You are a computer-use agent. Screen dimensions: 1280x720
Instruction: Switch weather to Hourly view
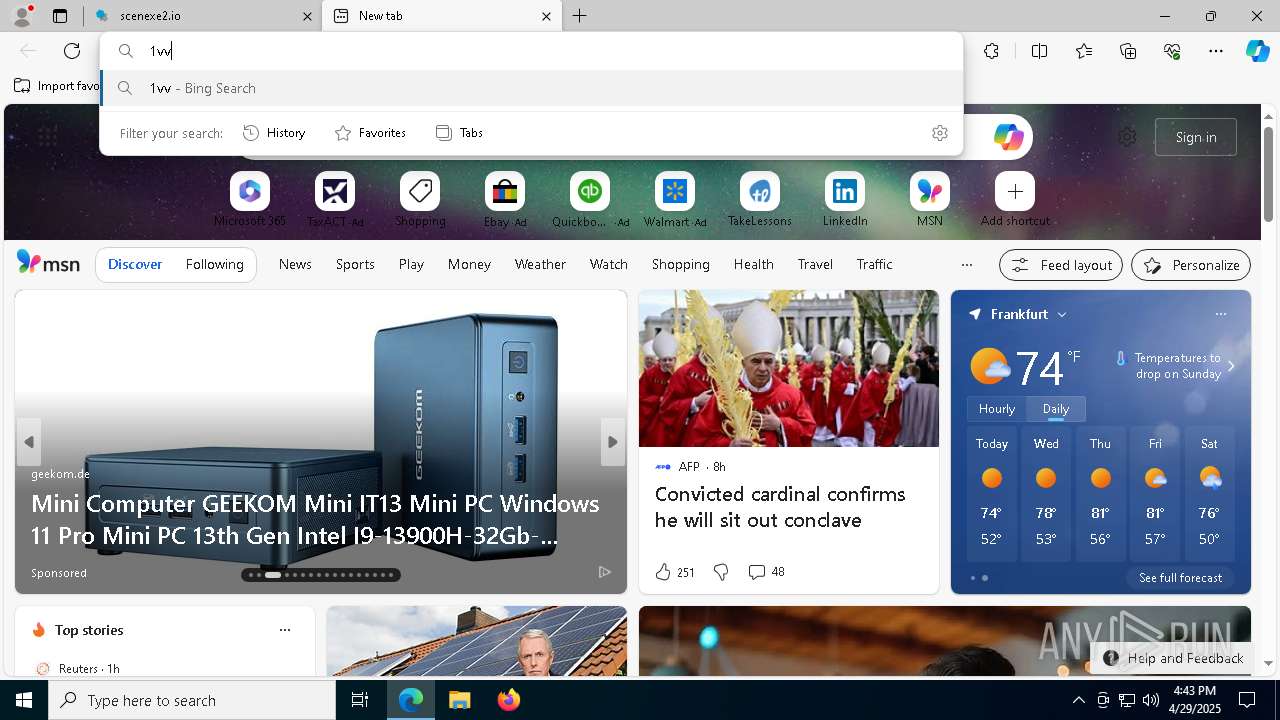point(997,409)
